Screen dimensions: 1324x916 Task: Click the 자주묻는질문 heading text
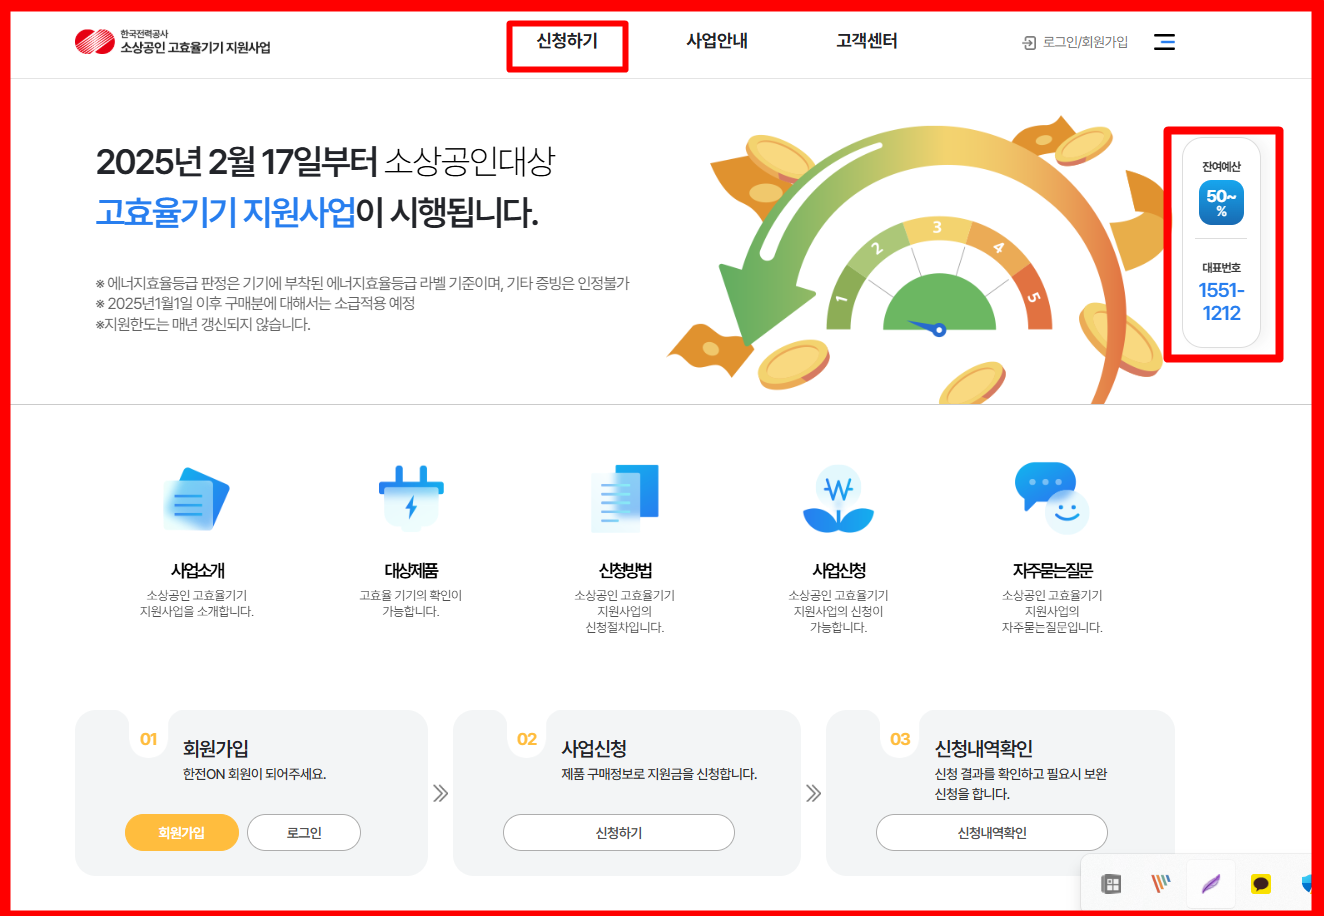[1052, 571]
